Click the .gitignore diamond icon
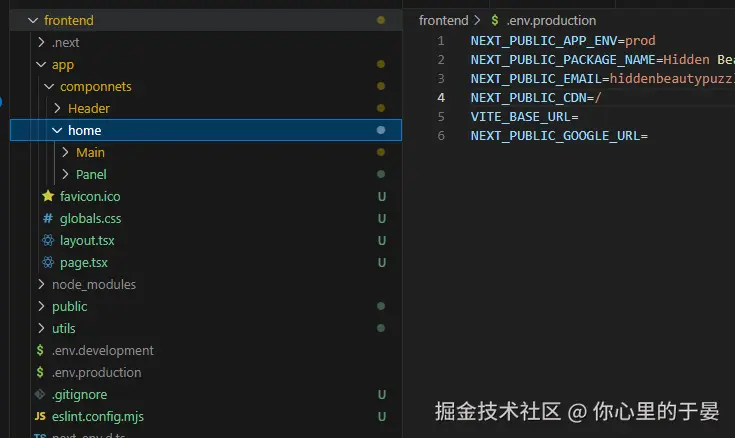The width and height of the screenshot is (735, 438). click(x=40, y=395)
